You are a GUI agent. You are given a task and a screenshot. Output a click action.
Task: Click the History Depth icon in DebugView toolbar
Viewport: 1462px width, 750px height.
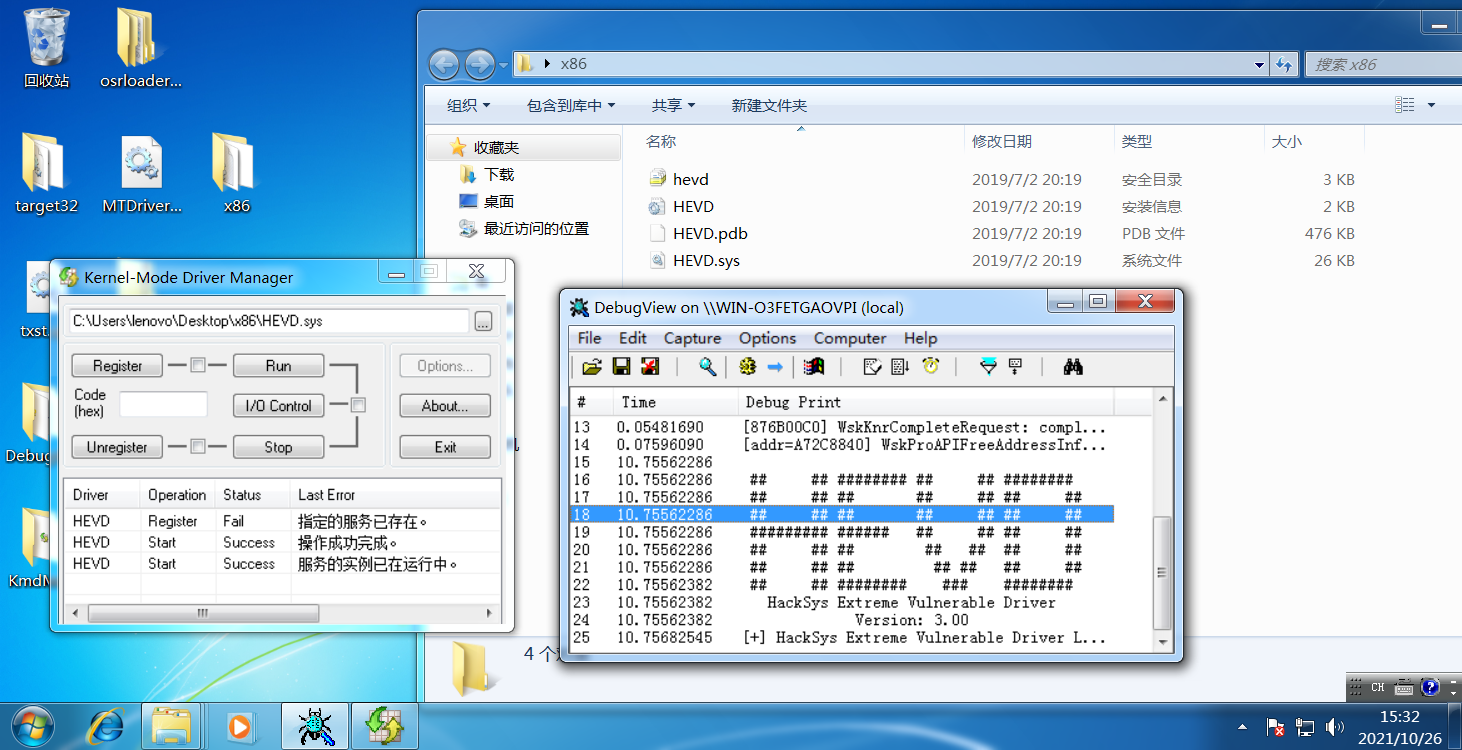click(x=1016, y=367)
